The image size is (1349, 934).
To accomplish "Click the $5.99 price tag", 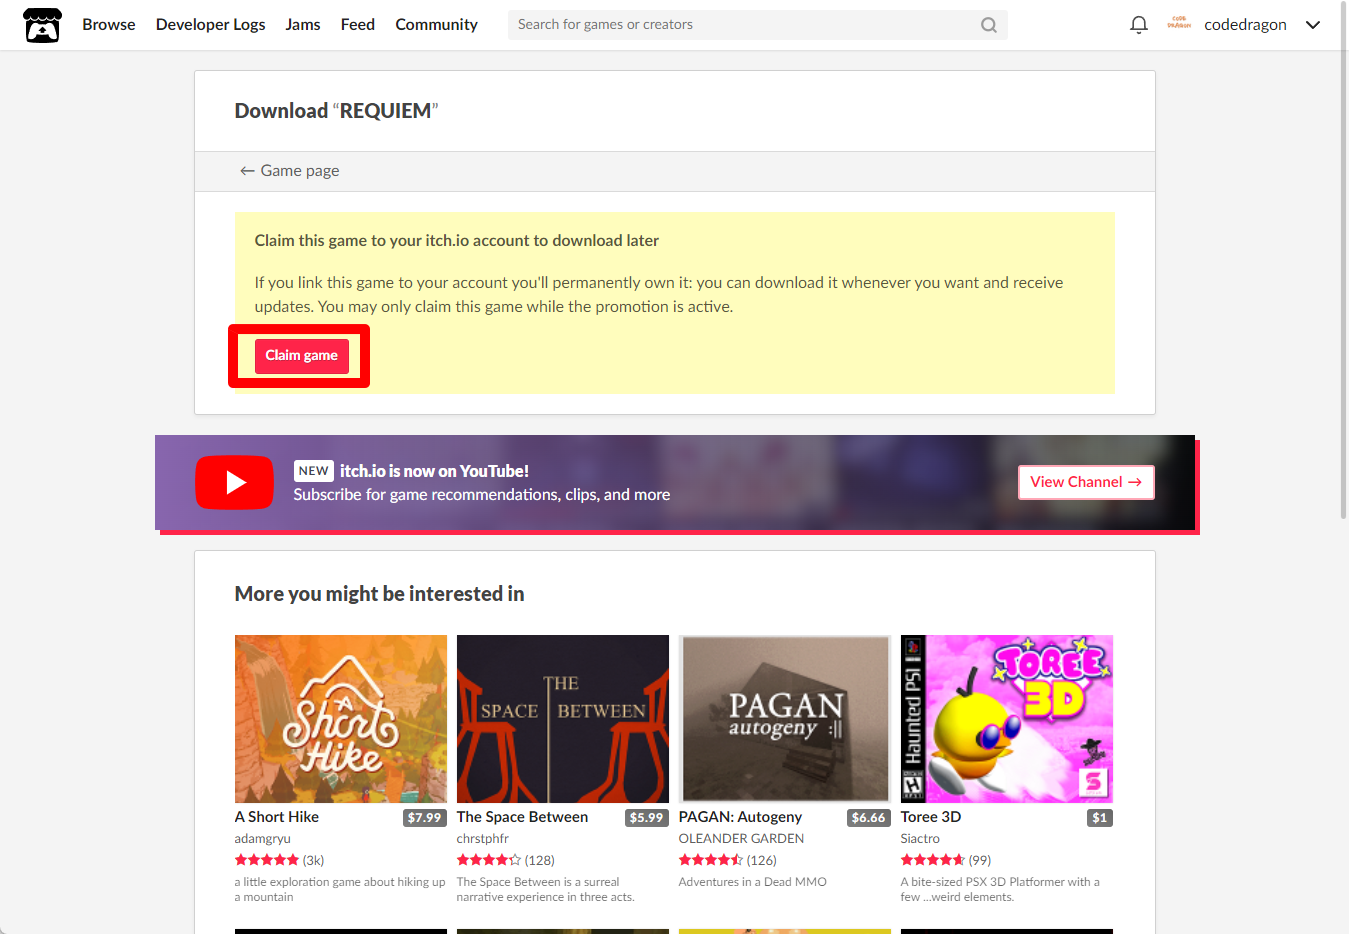I will [646, 818].
